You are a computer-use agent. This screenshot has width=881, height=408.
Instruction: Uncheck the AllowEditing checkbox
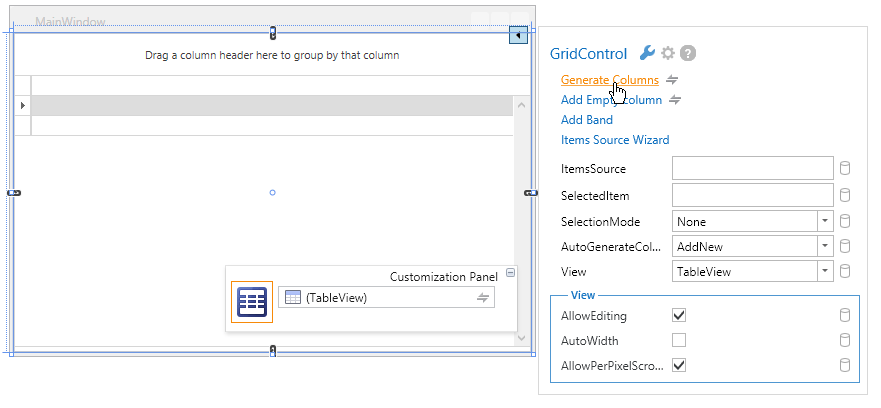pyautogui.click(x=679, y=315)
